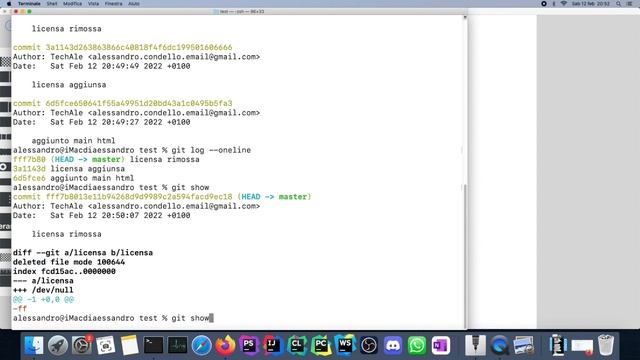Open the Aiuto menu

click(x=134, y=4)
